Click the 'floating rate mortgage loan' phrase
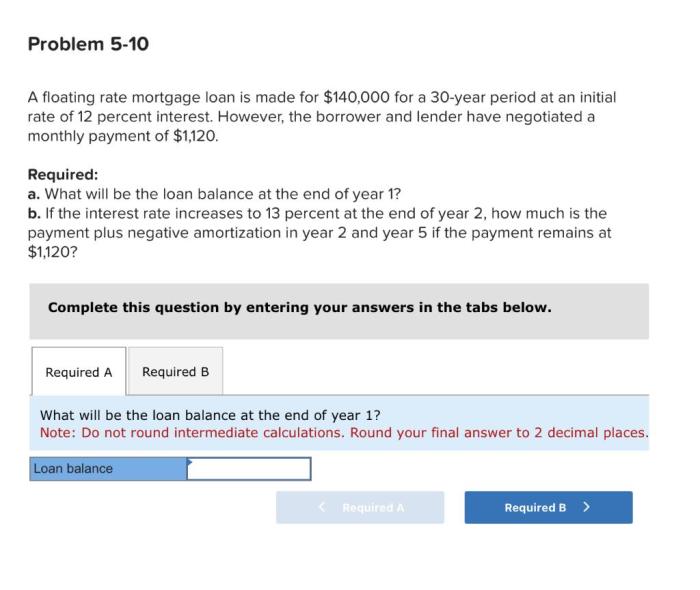The width and height of the screenshot is (700, 590). pos(128,98)
